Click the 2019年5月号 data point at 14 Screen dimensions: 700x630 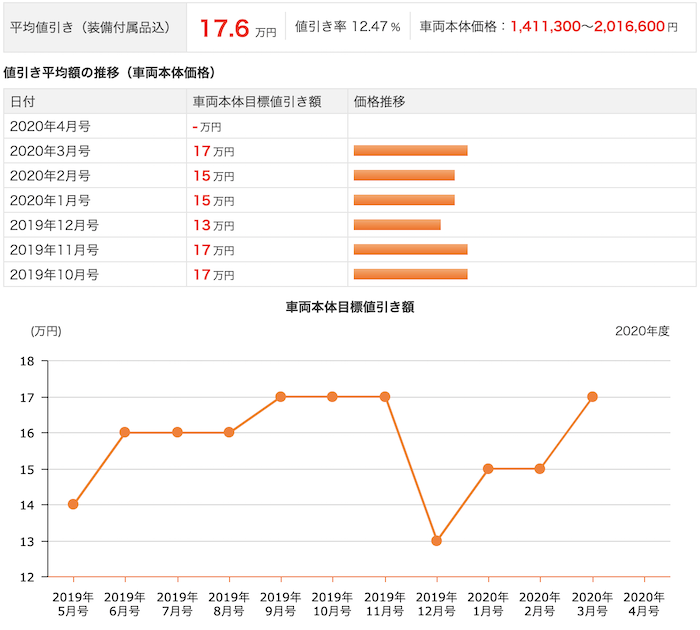73,504
